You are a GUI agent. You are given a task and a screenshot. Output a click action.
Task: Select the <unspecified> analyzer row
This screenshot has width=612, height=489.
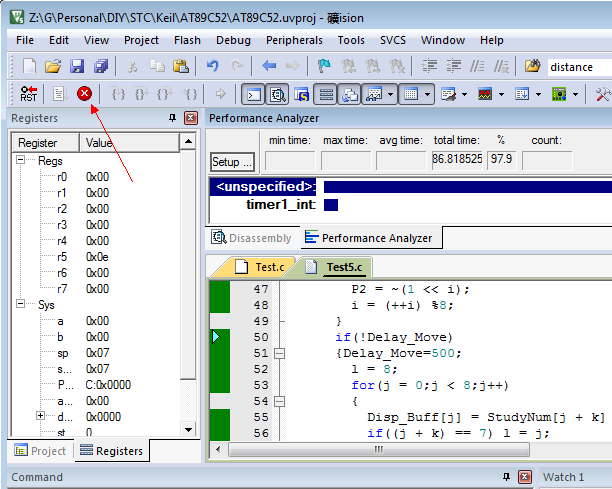click(265, 187)
